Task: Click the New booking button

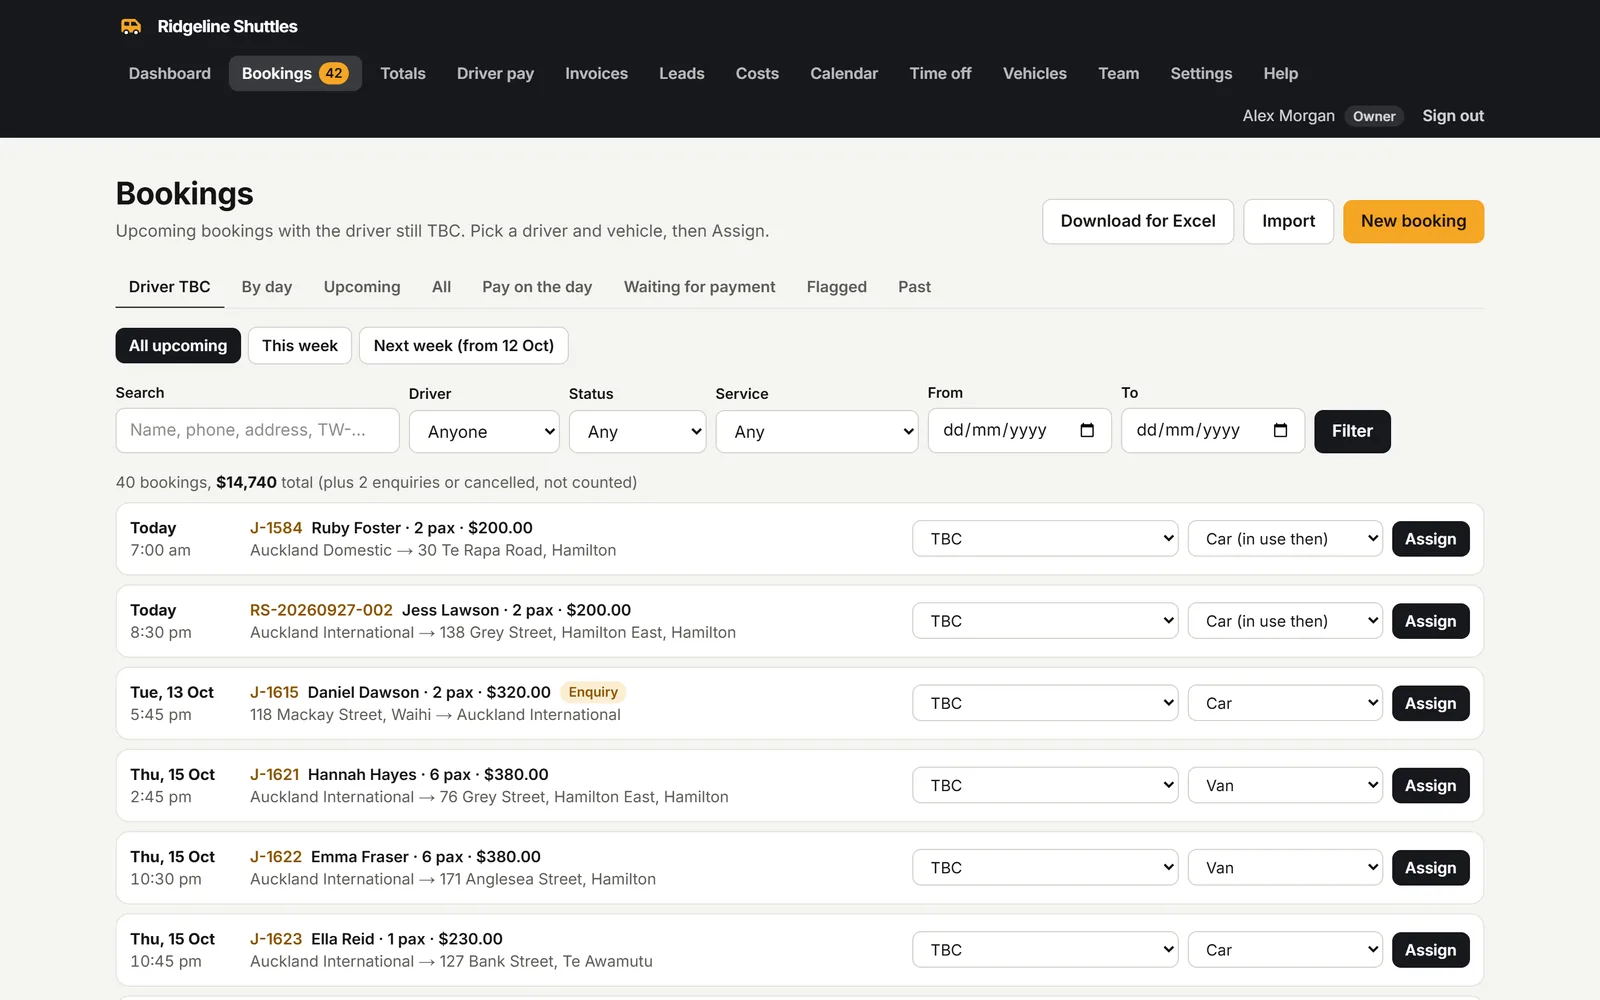Action: 1413,221
